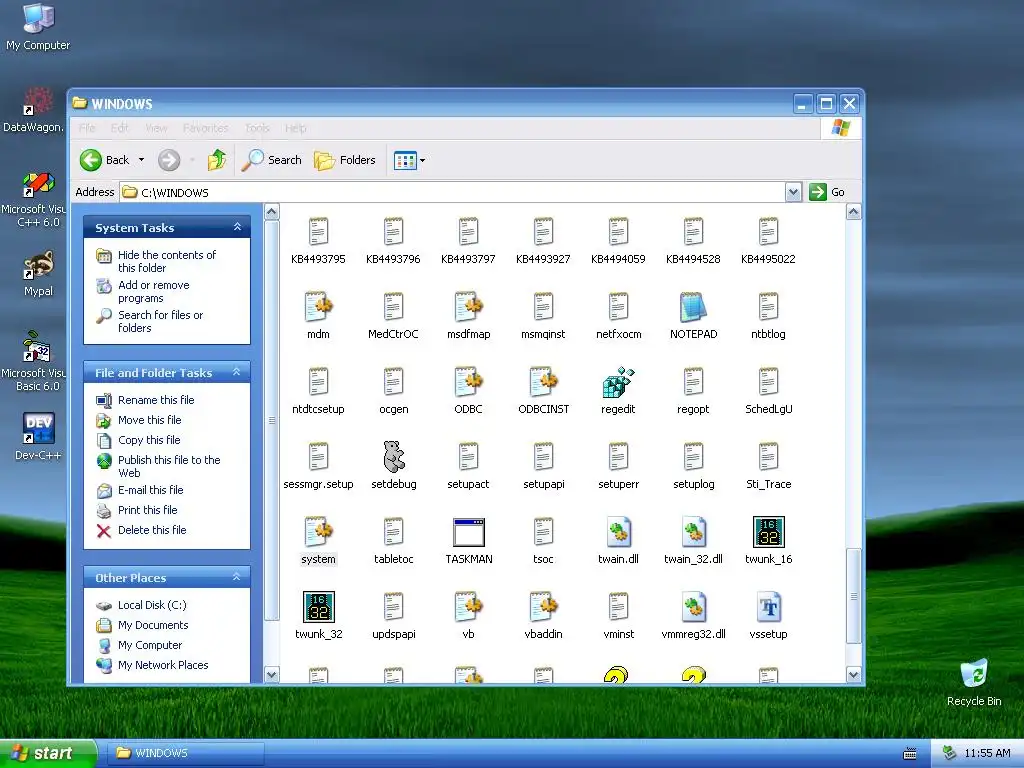1024x768 pixels.
Task: Click Delete this file link
Action: (x=152, y=530)
